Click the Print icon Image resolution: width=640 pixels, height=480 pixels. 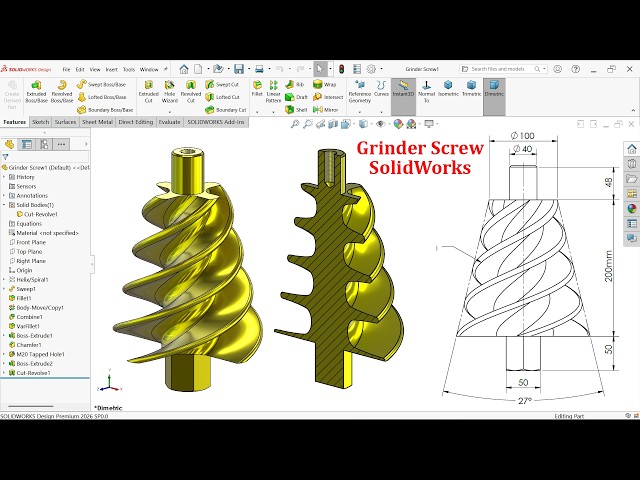(x=259, y=69)
